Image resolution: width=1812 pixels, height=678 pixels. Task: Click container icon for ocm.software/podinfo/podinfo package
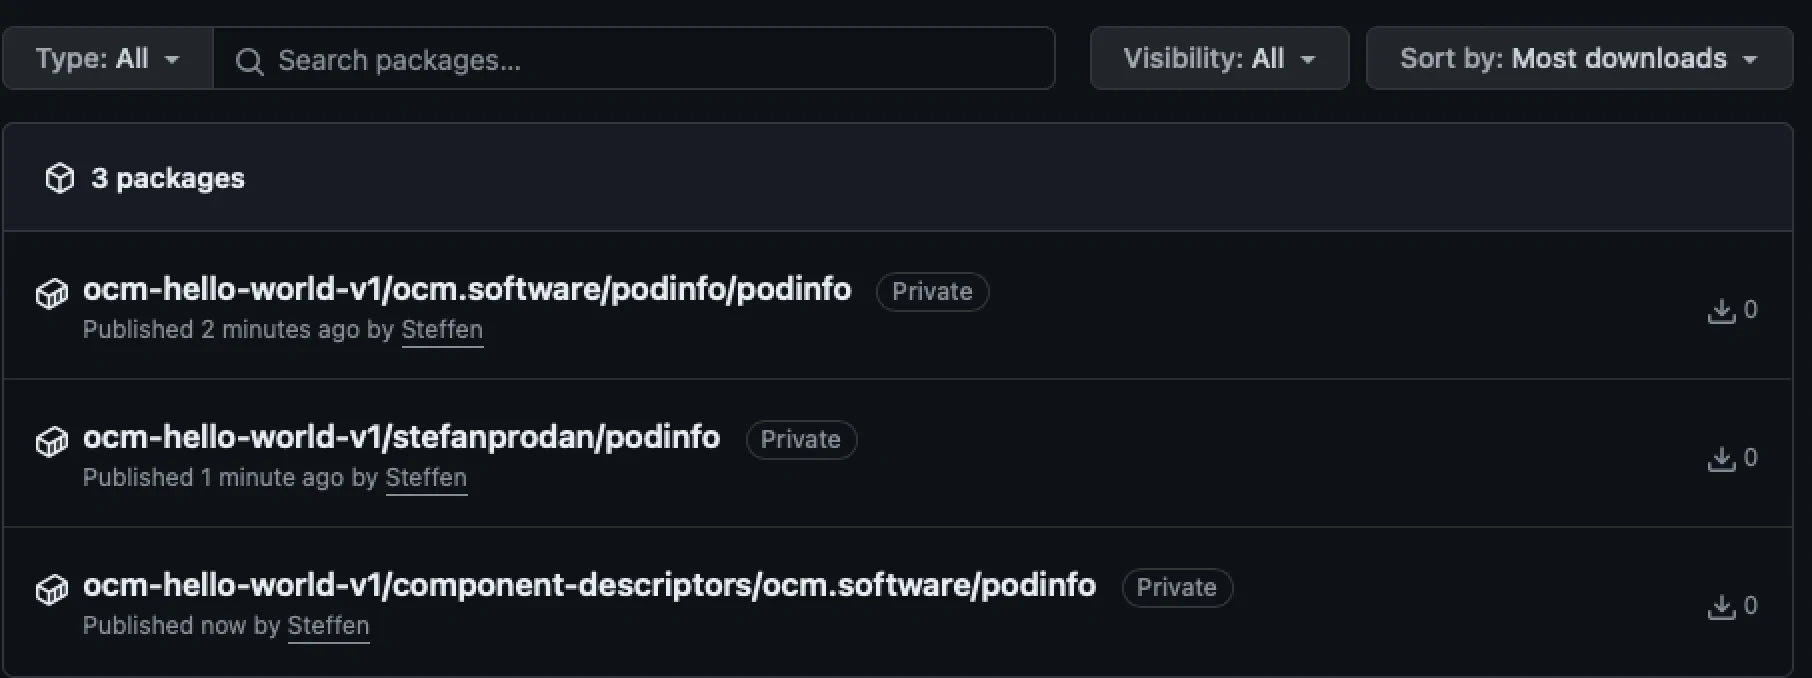52,294
